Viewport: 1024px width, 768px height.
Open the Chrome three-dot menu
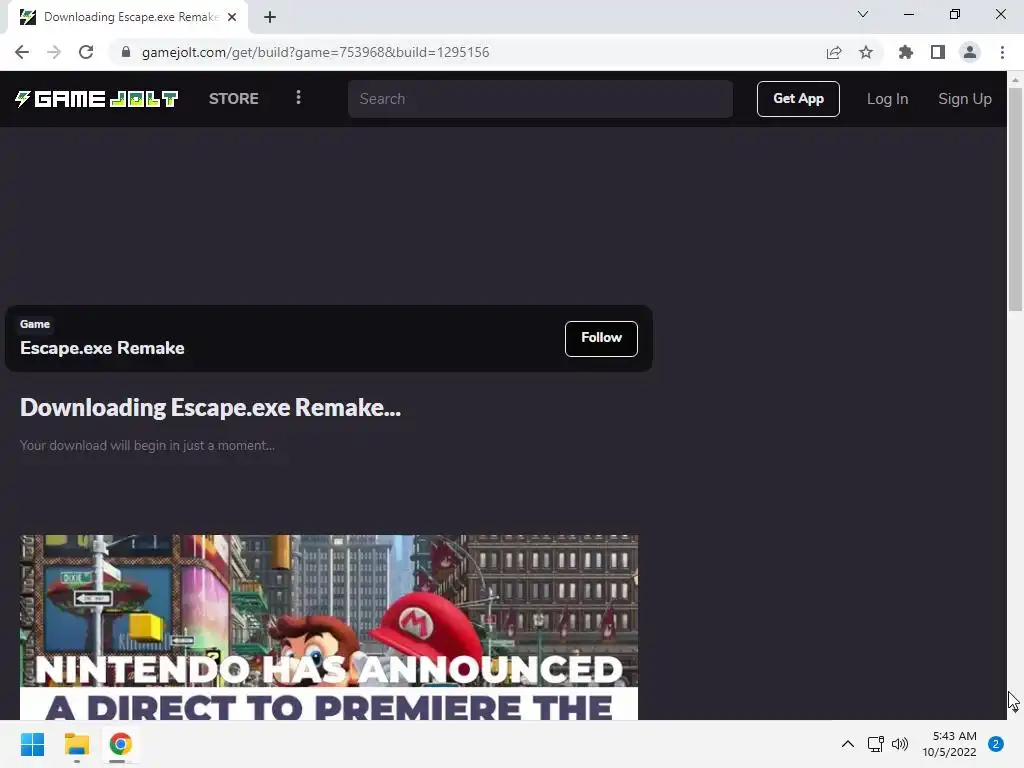[x=1002, y=52]
